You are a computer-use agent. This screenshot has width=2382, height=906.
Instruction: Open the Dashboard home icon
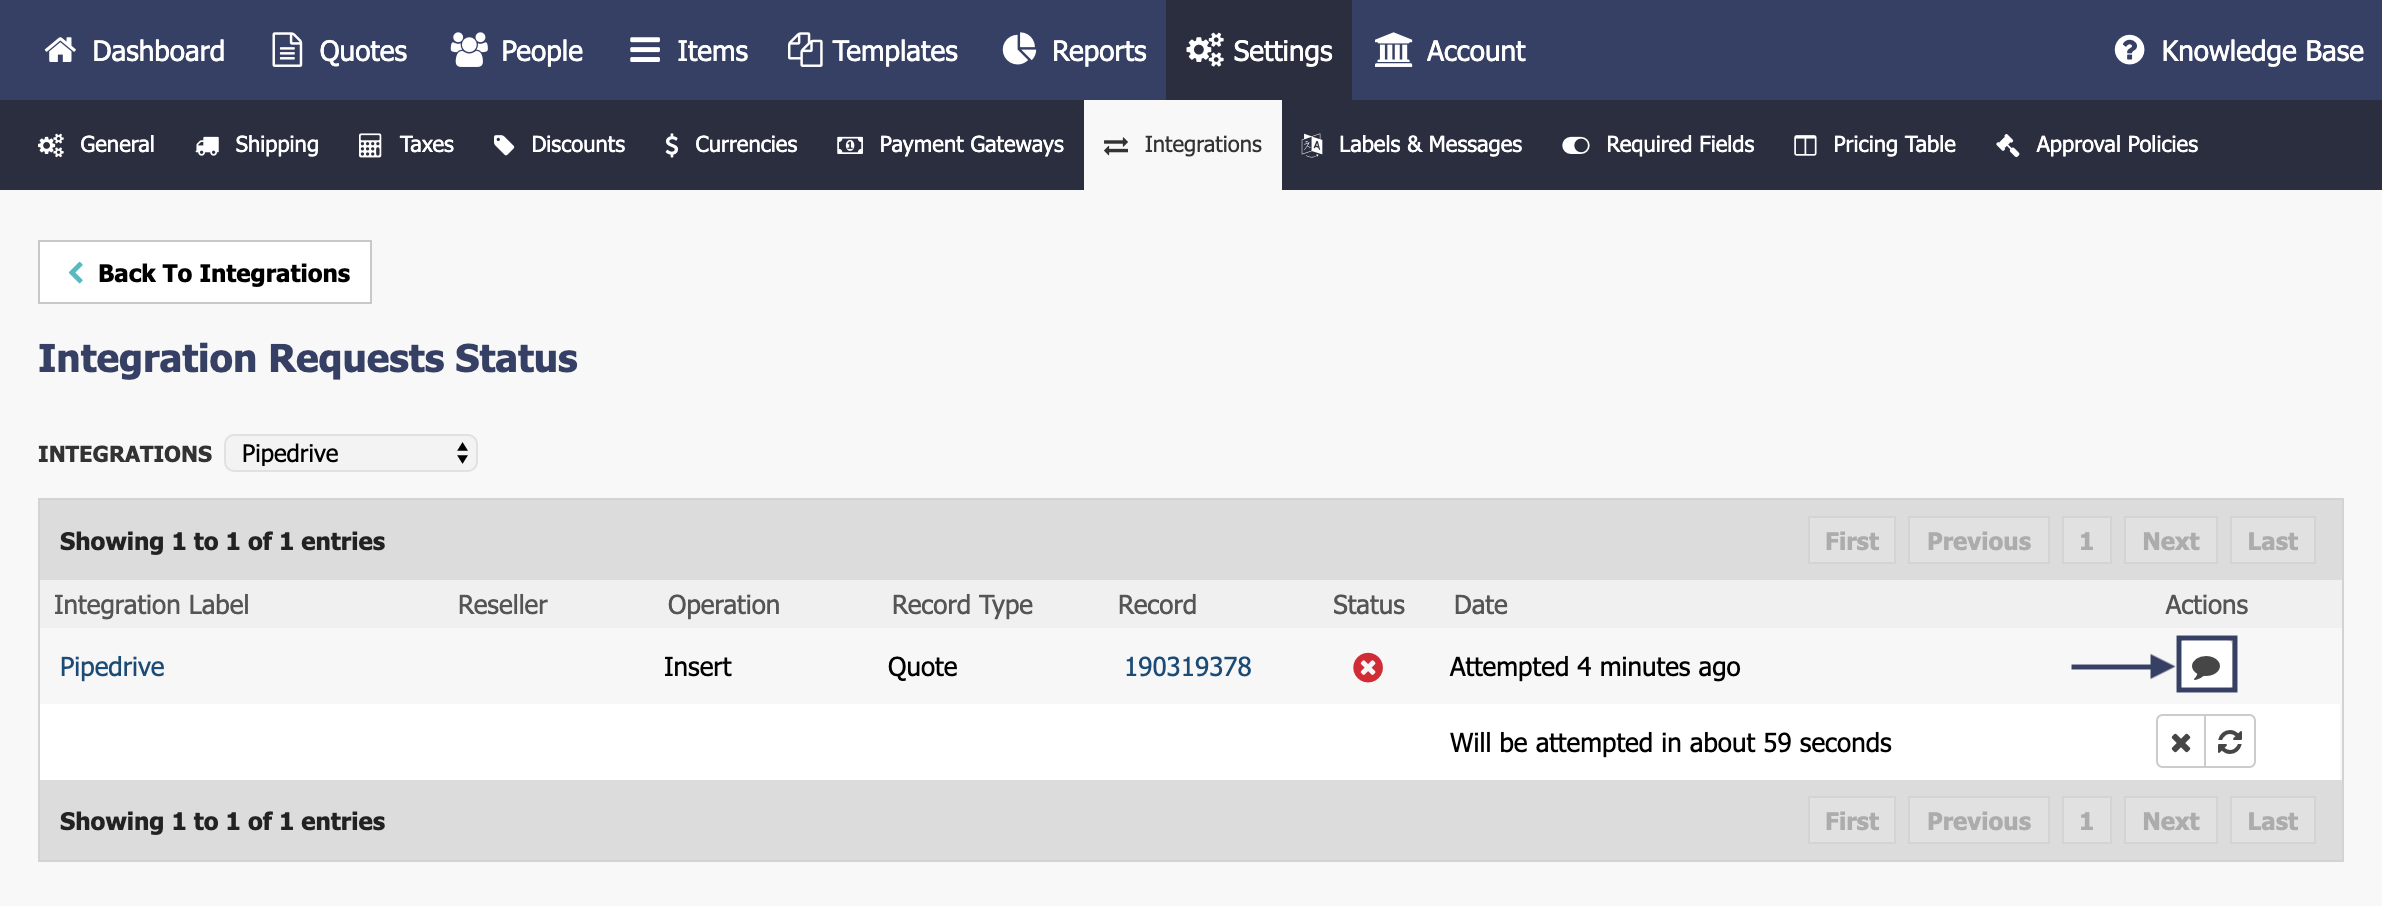coord(60,49)
